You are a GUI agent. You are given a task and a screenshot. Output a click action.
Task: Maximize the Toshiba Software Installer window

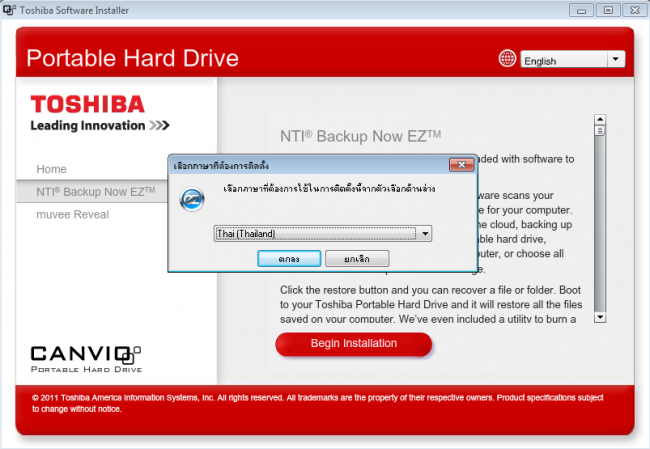(x=608, y=10)
